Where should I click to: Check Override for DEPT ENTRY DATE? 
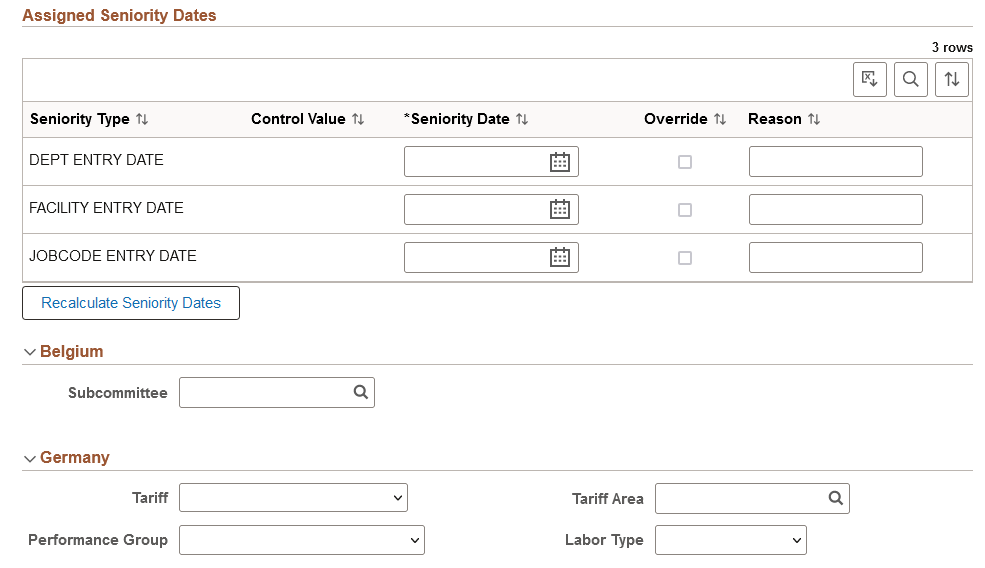point(685,162)
